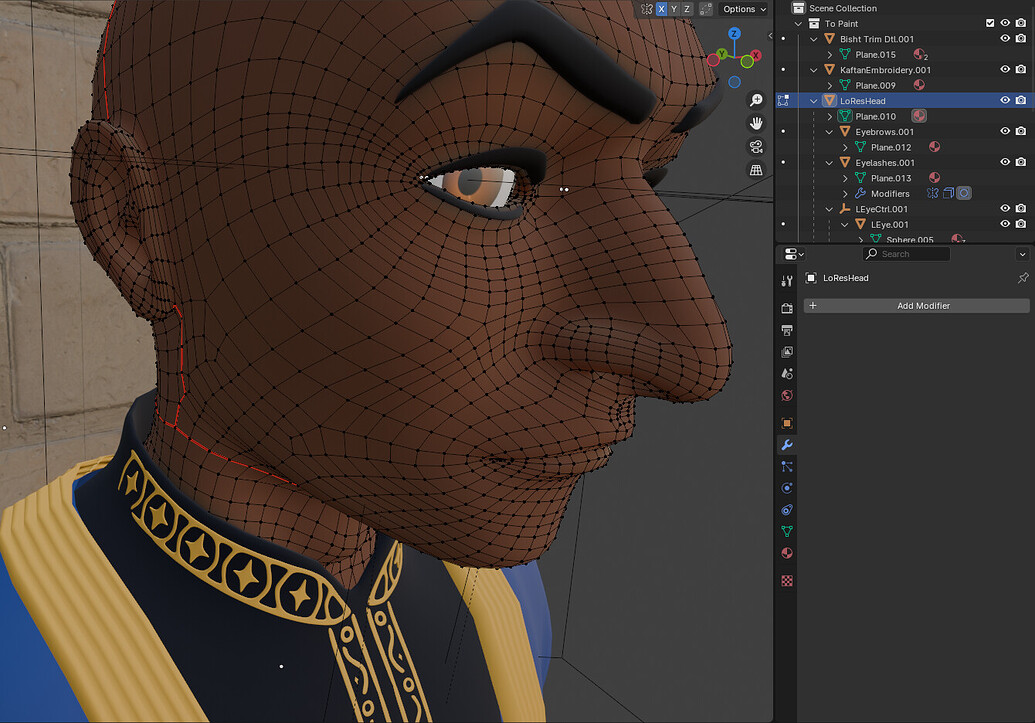This screenshot has height=723, width=1035.
Task: Select the Material Properties tab
Action: click(x=787, y=553)
